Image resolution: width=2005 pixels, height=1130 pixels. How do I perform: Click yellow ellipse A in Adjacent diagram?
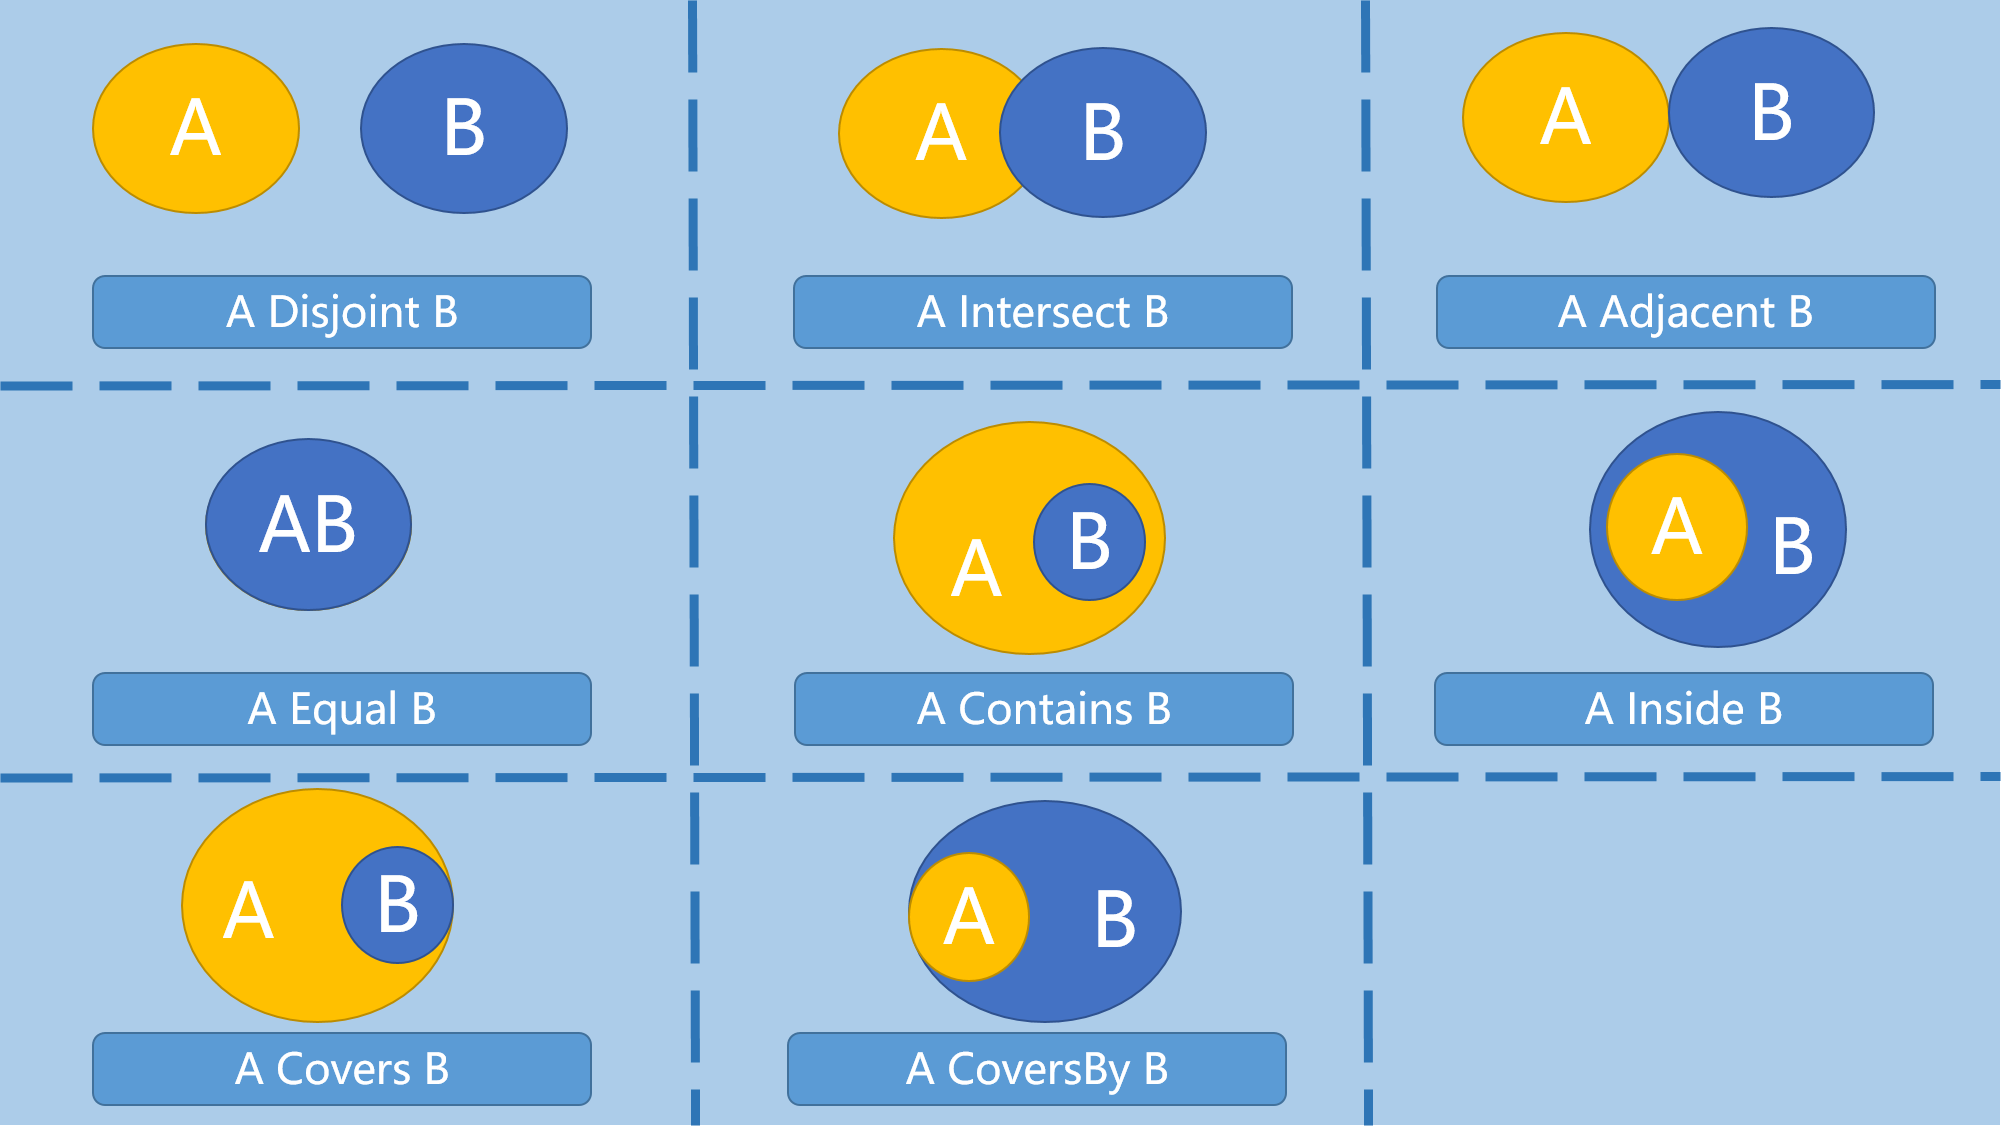click(1565, 118)
